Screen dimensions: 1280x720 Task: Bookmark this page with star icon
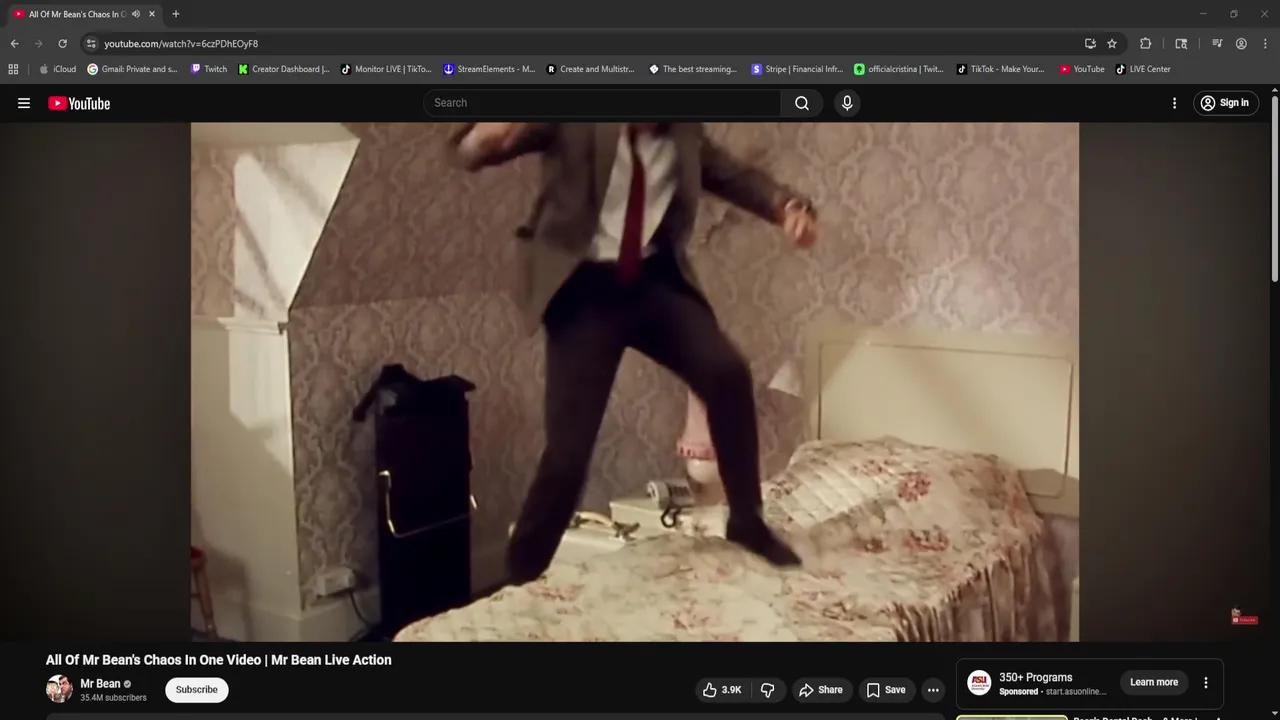click(1112, 44)
